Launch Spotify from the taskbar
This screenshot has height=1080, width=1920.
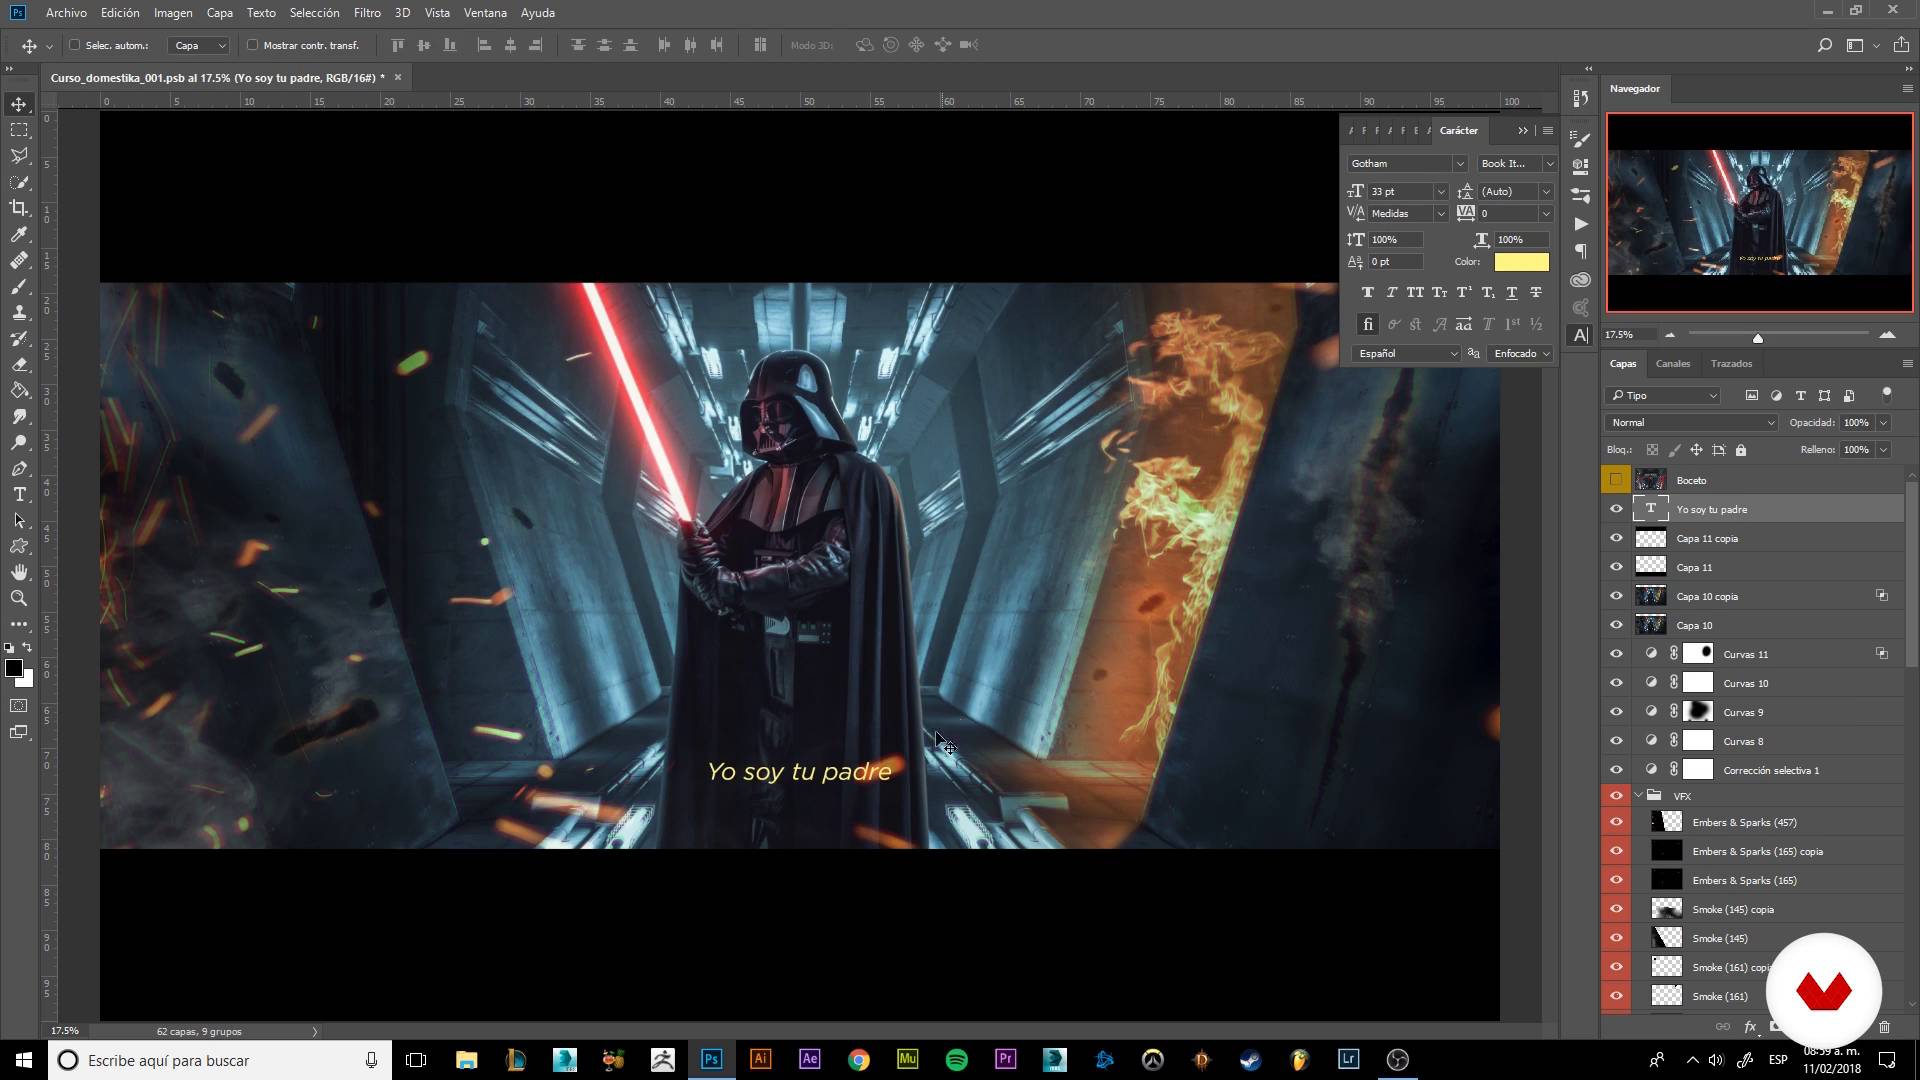click(x=957, y=1060)
